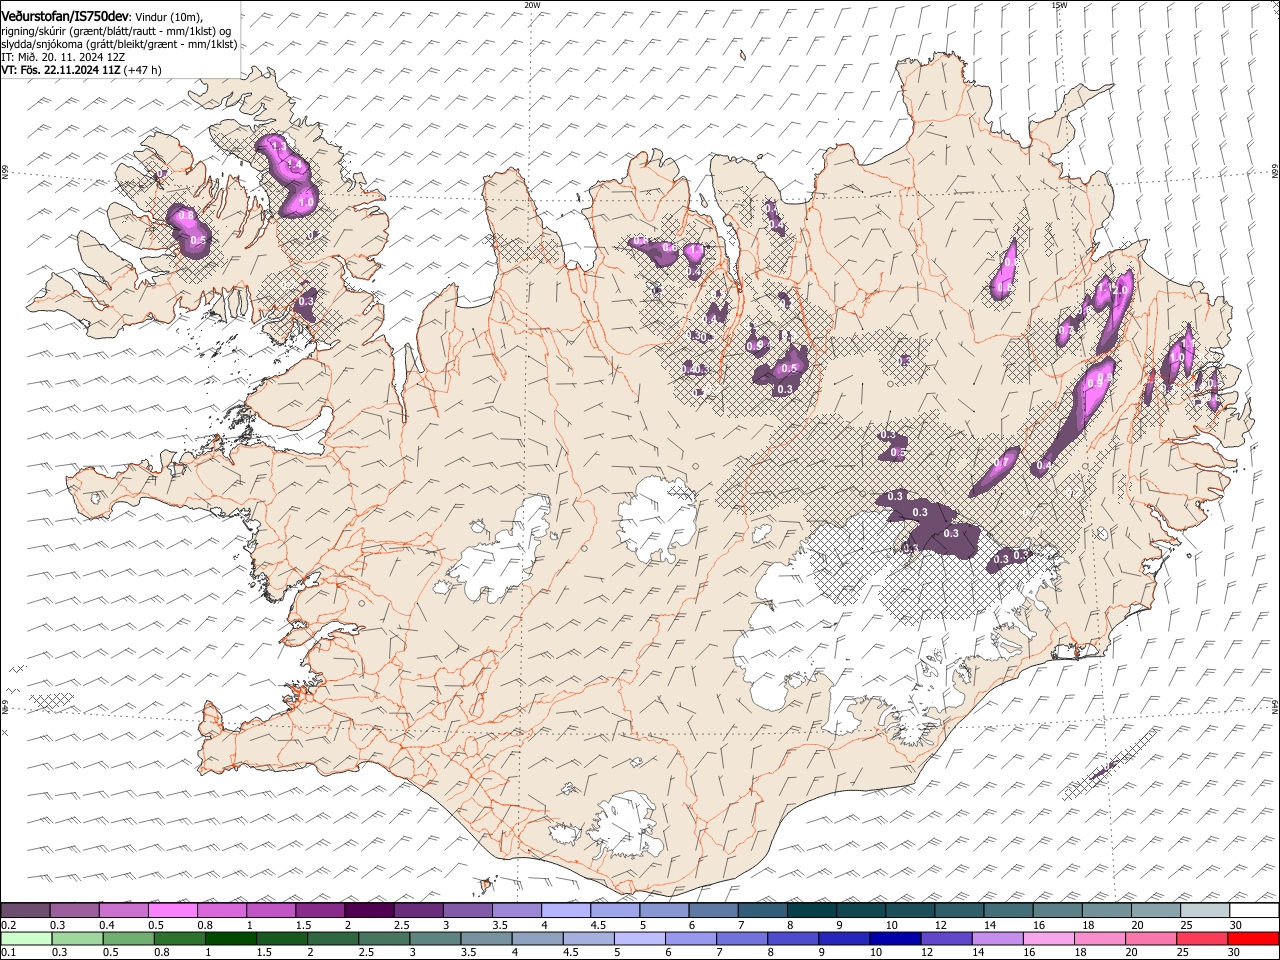Image resolution: width=1280 pixels, height=960 pixels.
Task: Pick the snow legend swatch starting at 0.2
Action: coord(25,911)
